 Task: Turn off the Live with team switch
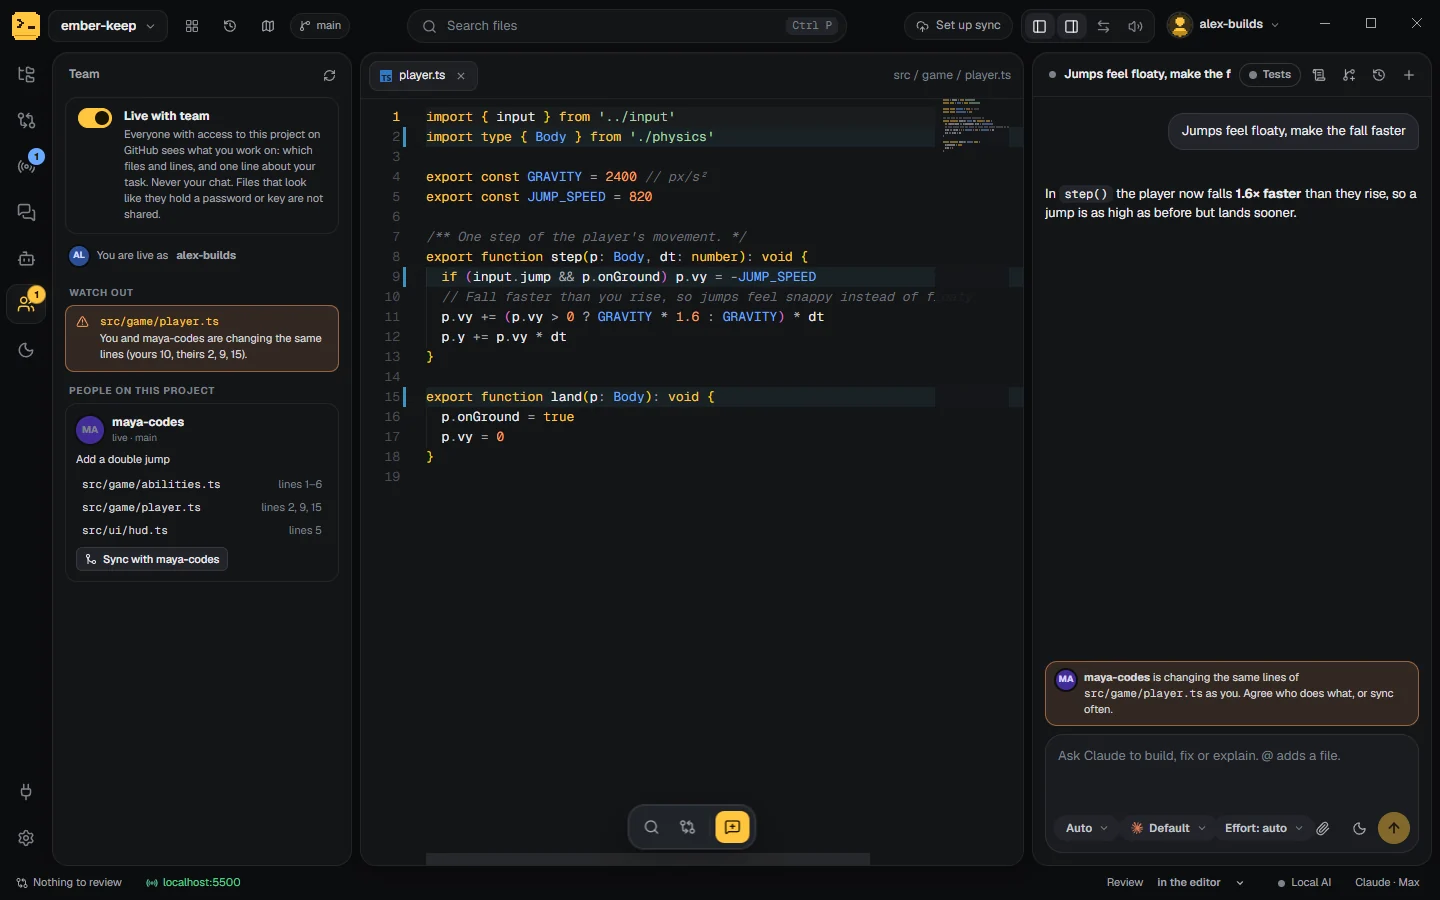tap(95, 118)
